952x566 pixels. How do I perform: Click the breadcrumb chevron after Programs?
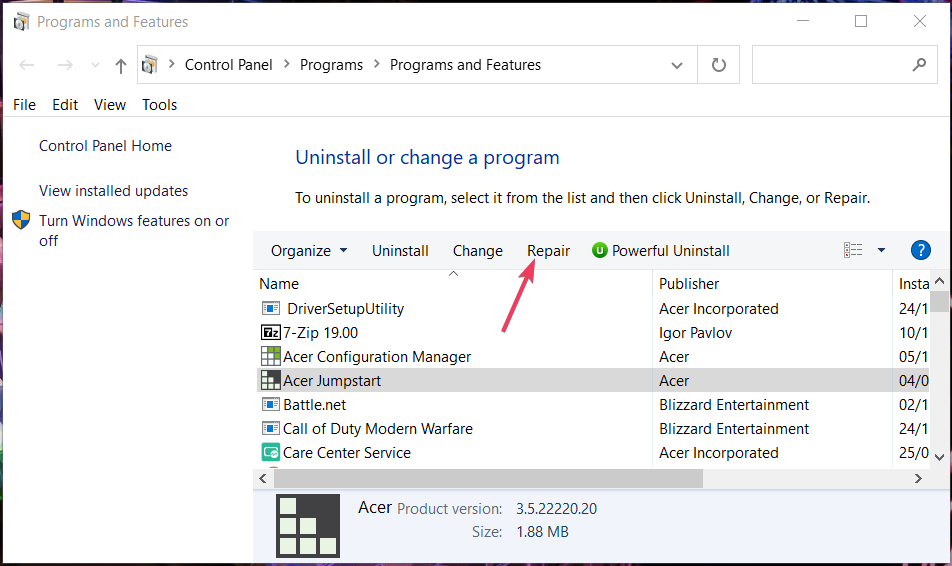point(376,64)
